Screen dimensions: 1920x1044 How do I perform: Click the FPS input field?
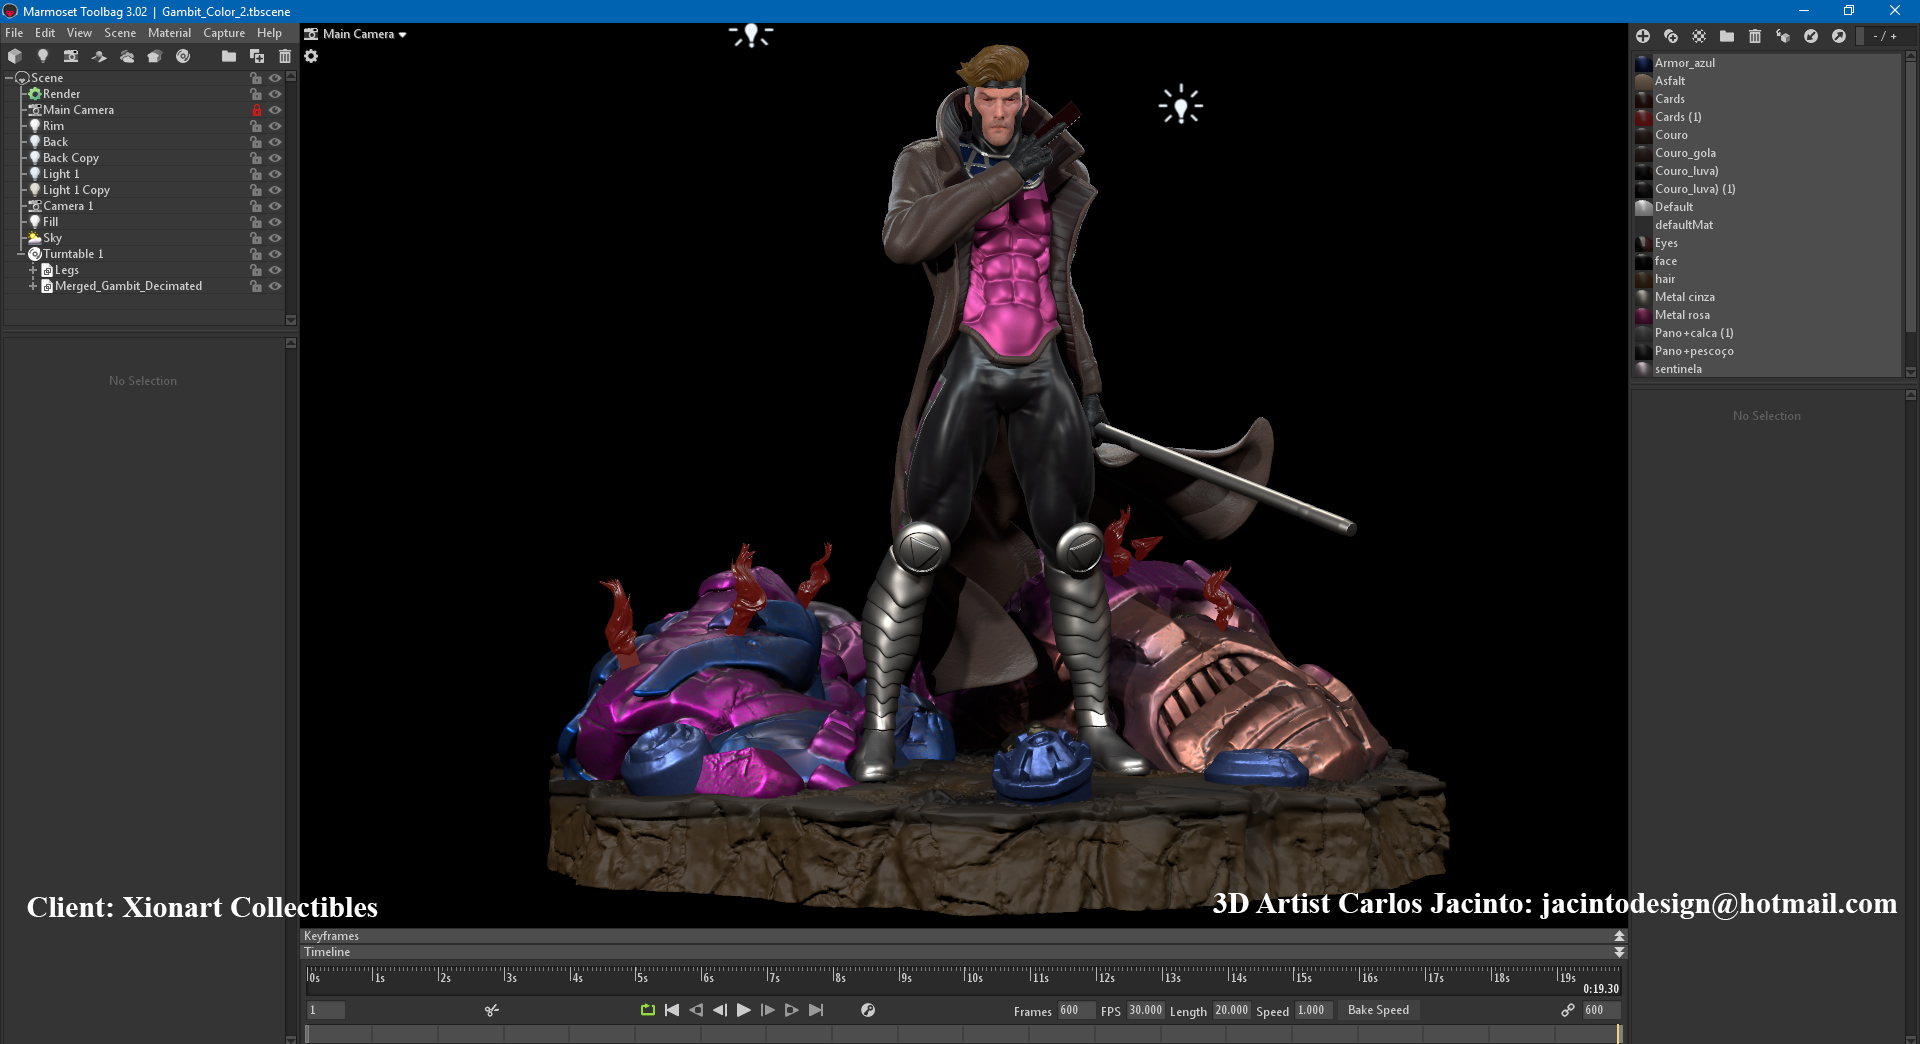coord(1145,1010)
